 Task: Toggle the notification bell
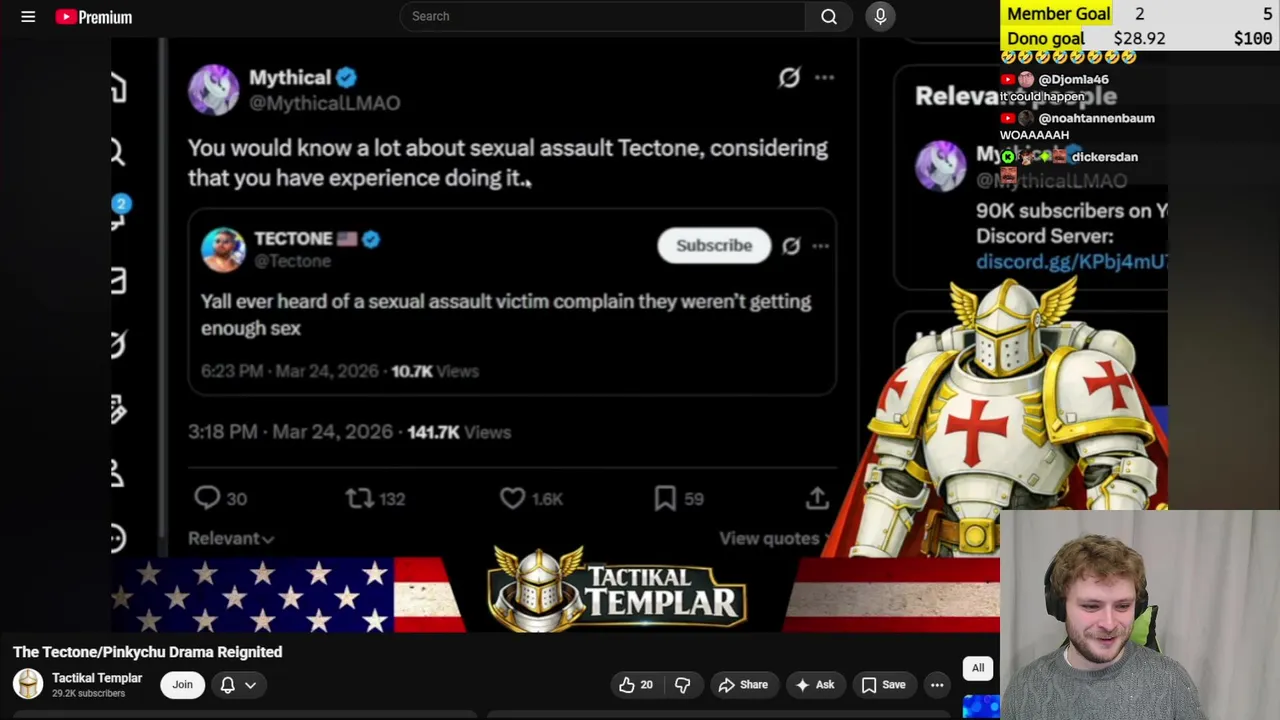click(228, 685)
